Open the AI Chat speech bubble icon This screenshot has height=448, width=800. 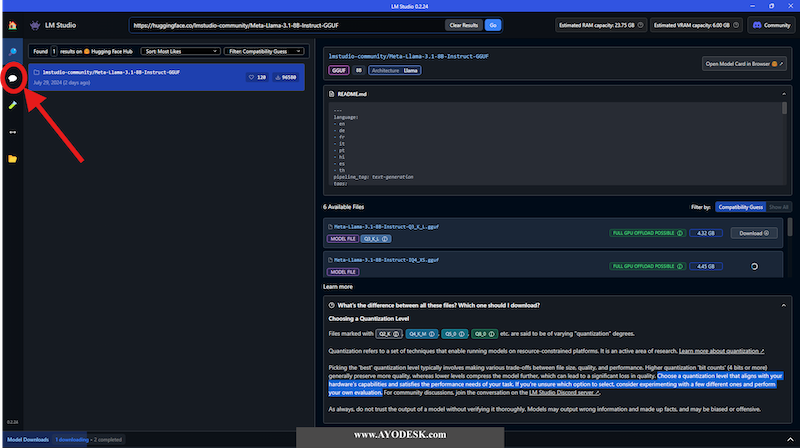point(13,78)
